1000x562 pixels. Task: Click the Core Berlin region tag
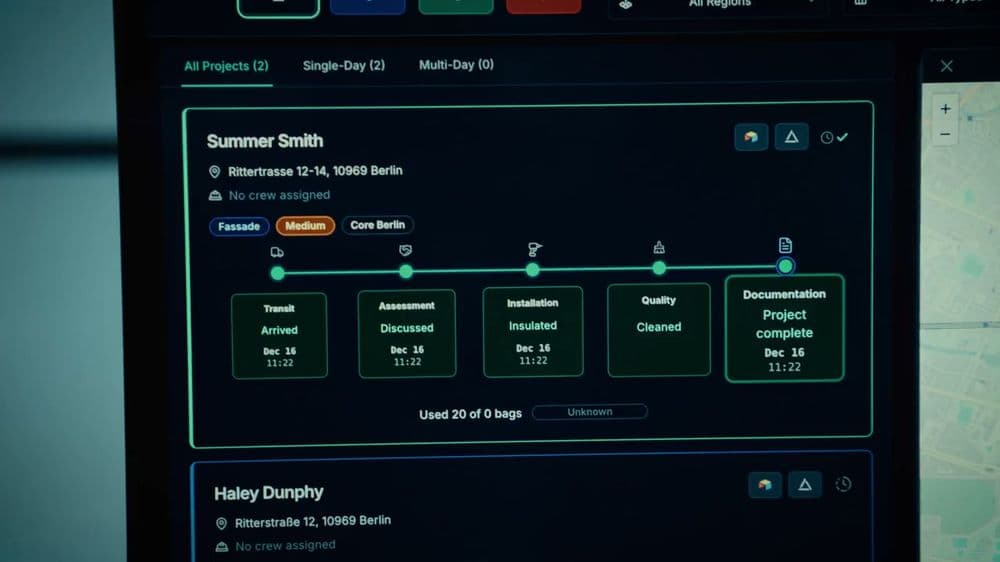[x=378, y=225]
